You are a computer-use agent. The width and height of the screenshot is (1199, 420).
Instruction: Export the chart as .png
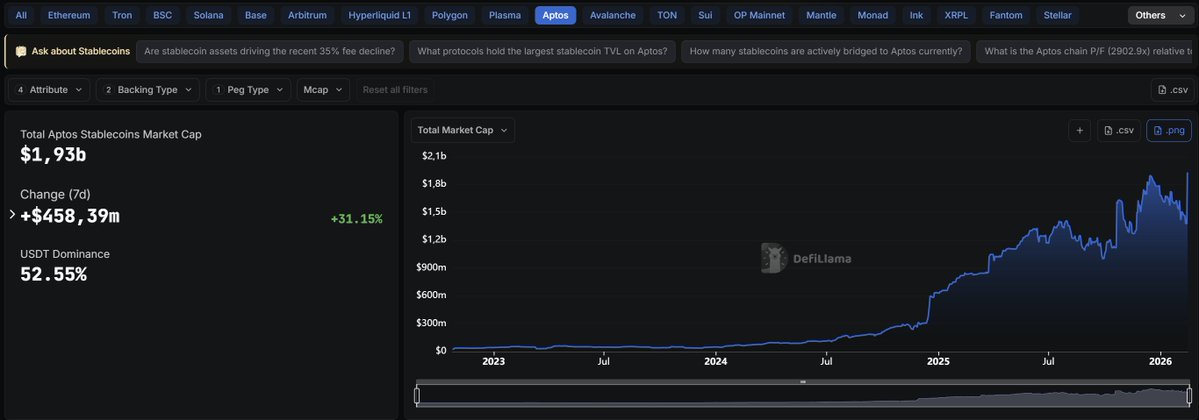pyautogui.click(x=1169, y=130)
